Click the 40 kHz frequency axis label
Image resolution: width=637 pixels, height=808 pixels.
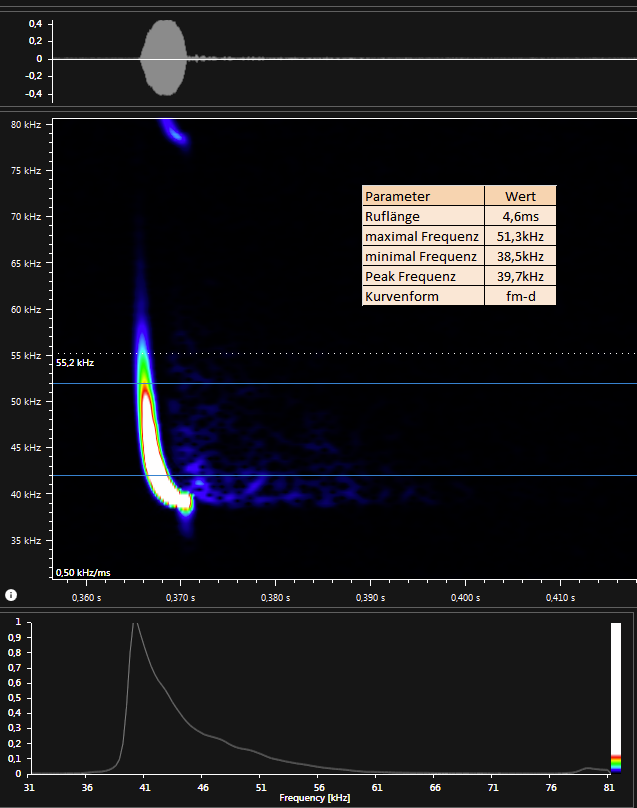(x=26, y=494)
